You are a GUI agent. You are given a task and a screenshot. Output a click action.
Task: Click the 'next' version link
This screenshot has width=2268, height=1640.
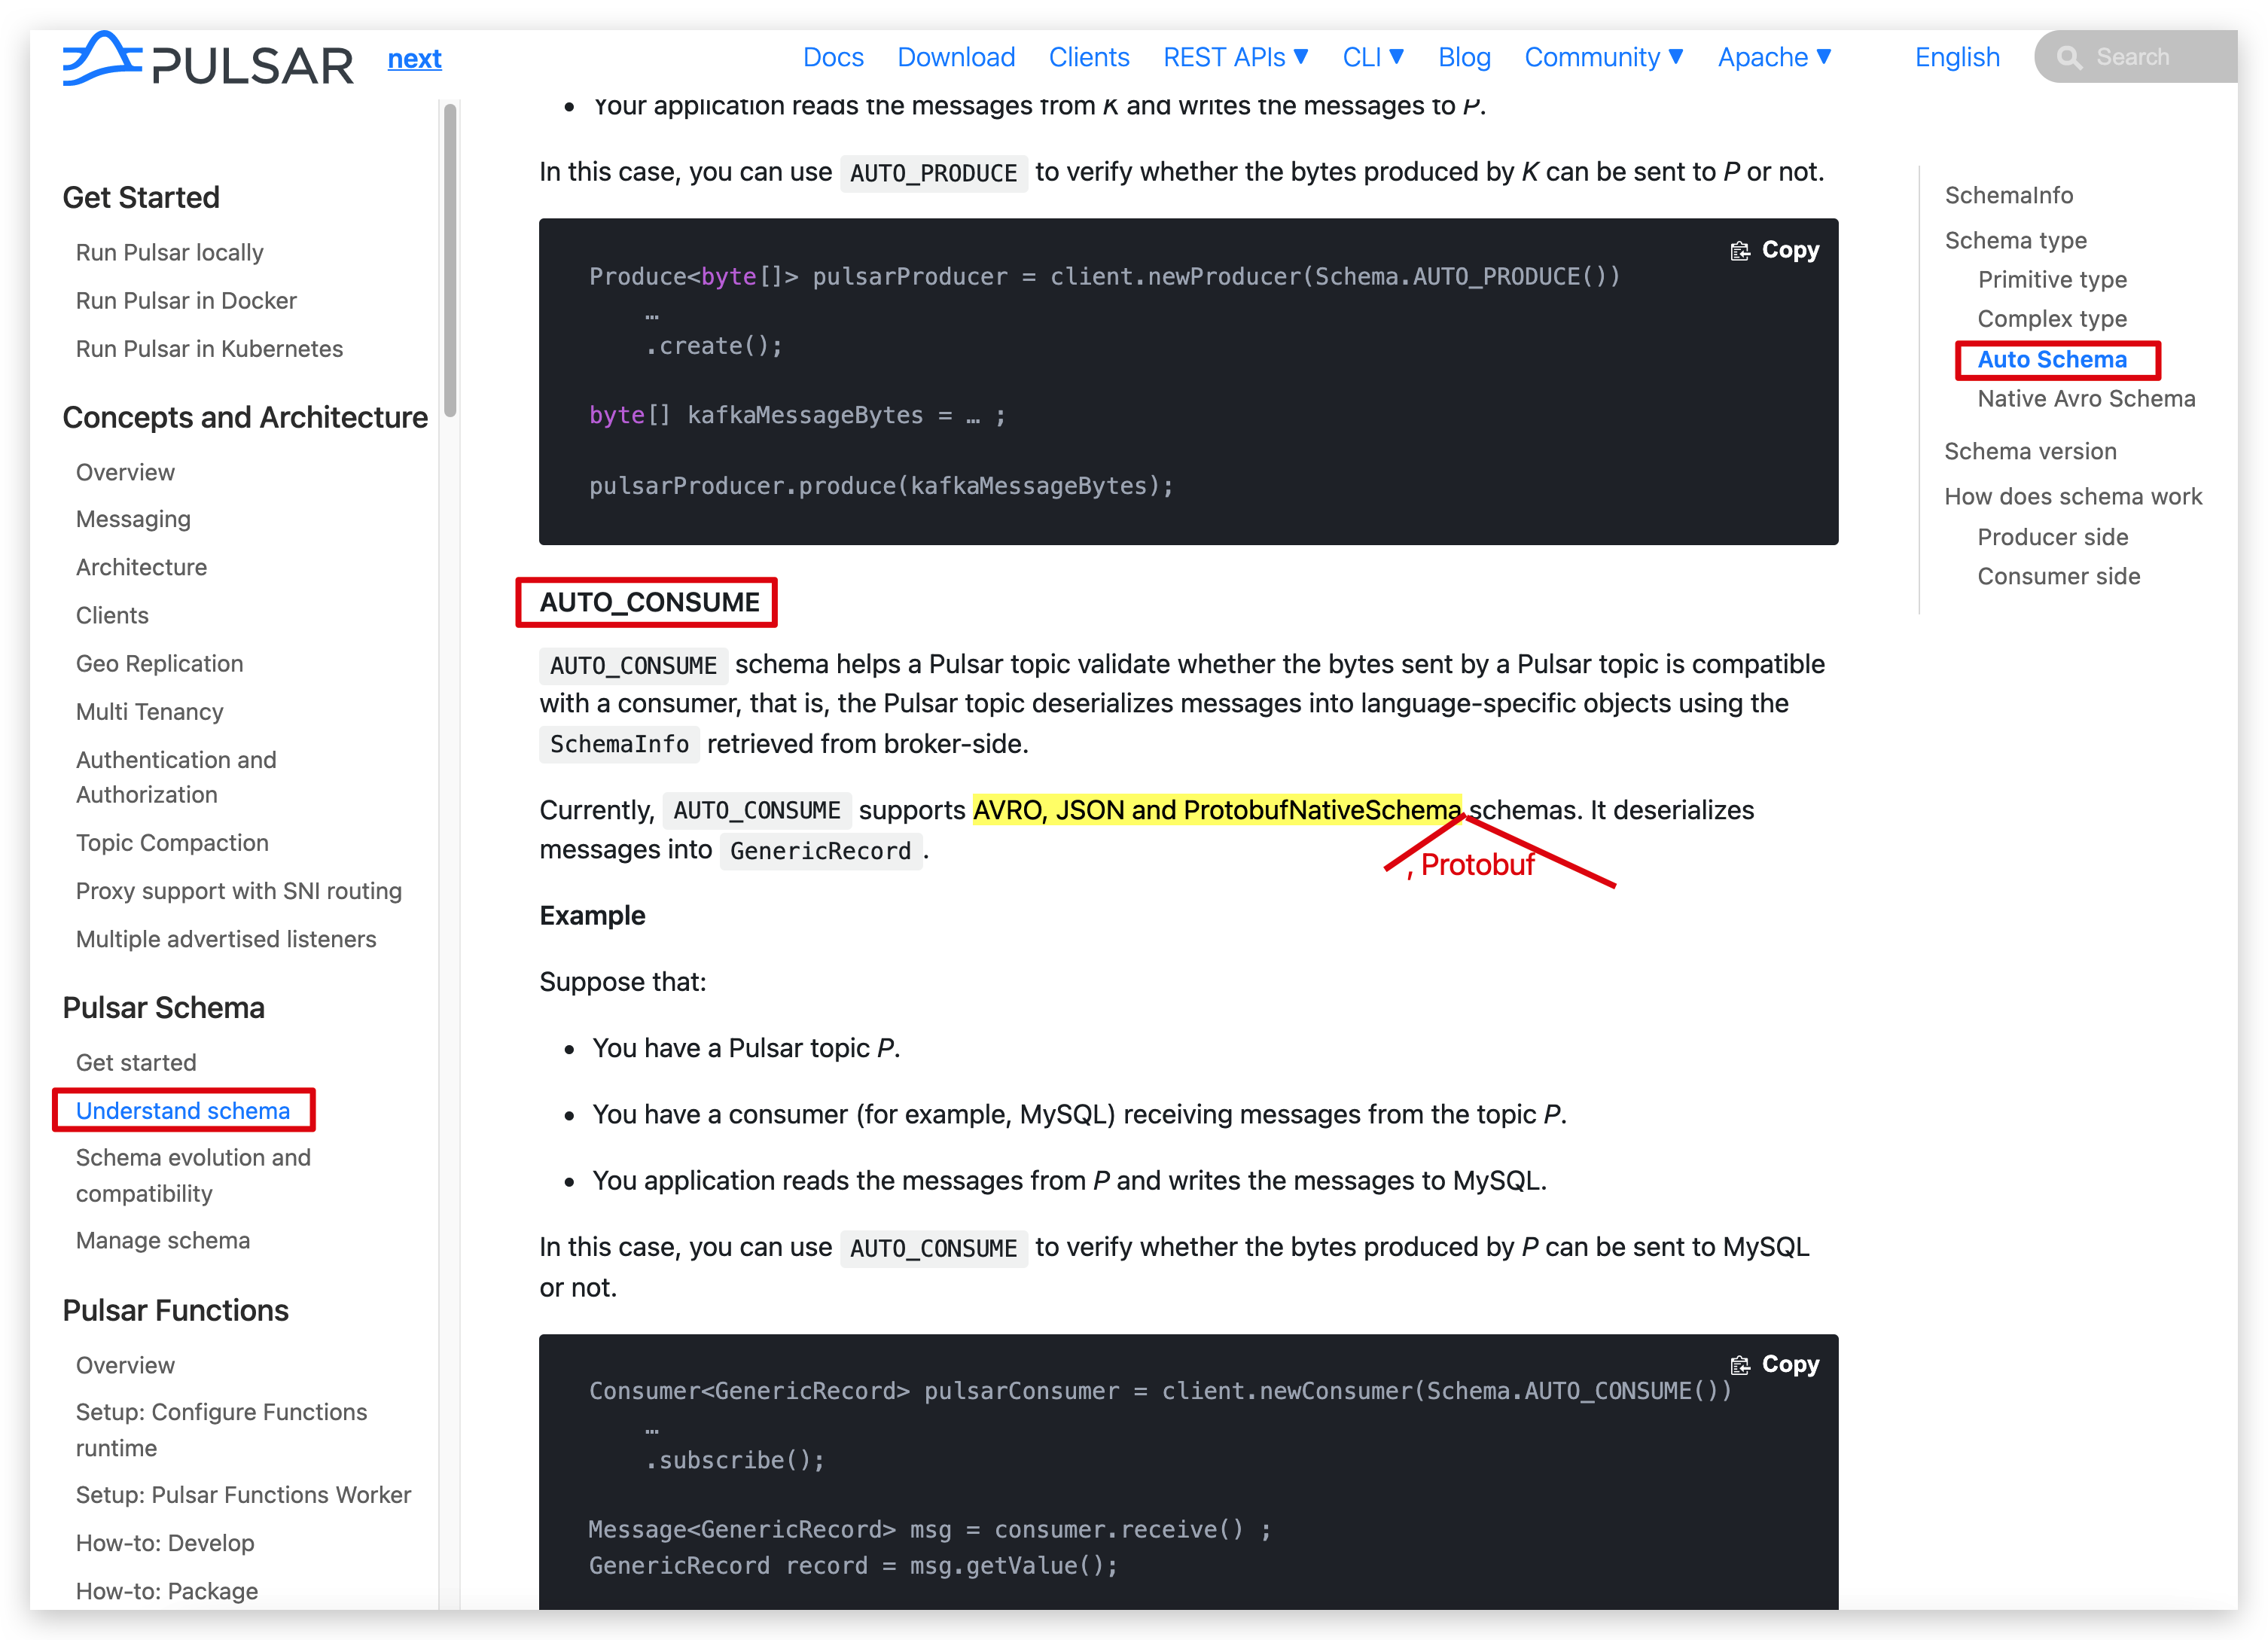coord(414,59)
